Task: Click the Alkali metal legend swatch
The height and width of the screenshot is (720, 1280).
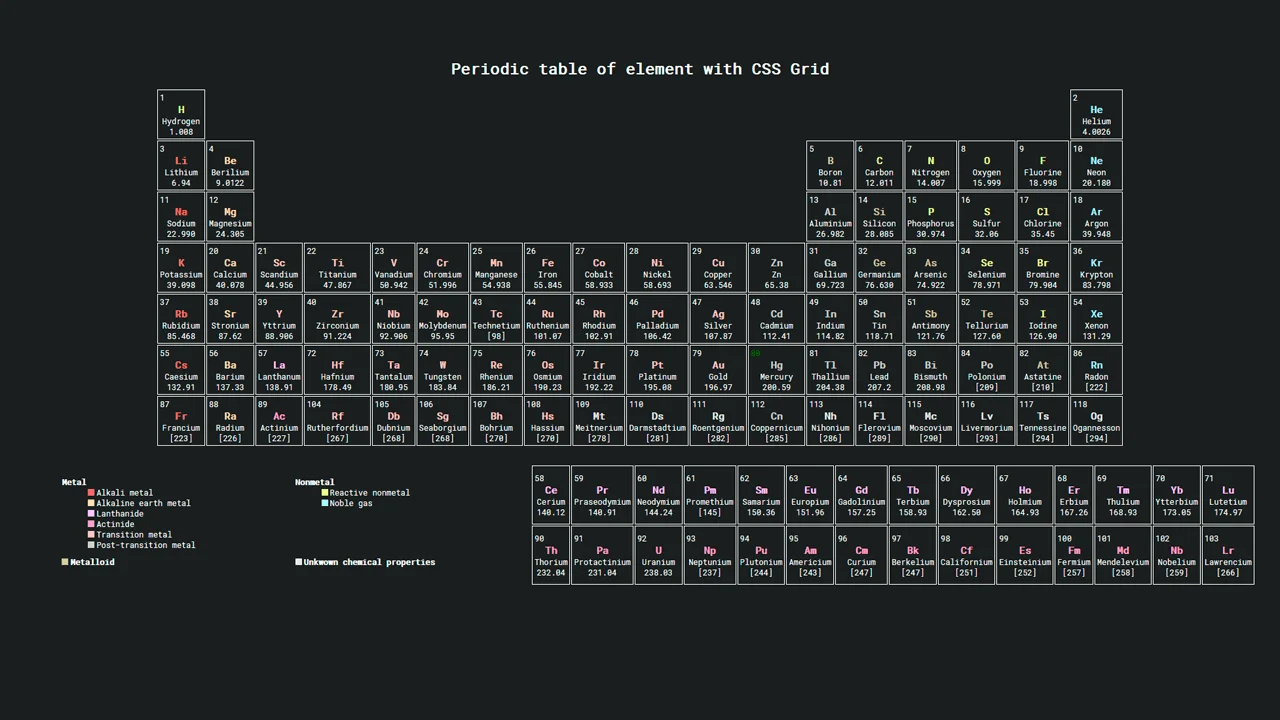Action: (x=92, y=492)
